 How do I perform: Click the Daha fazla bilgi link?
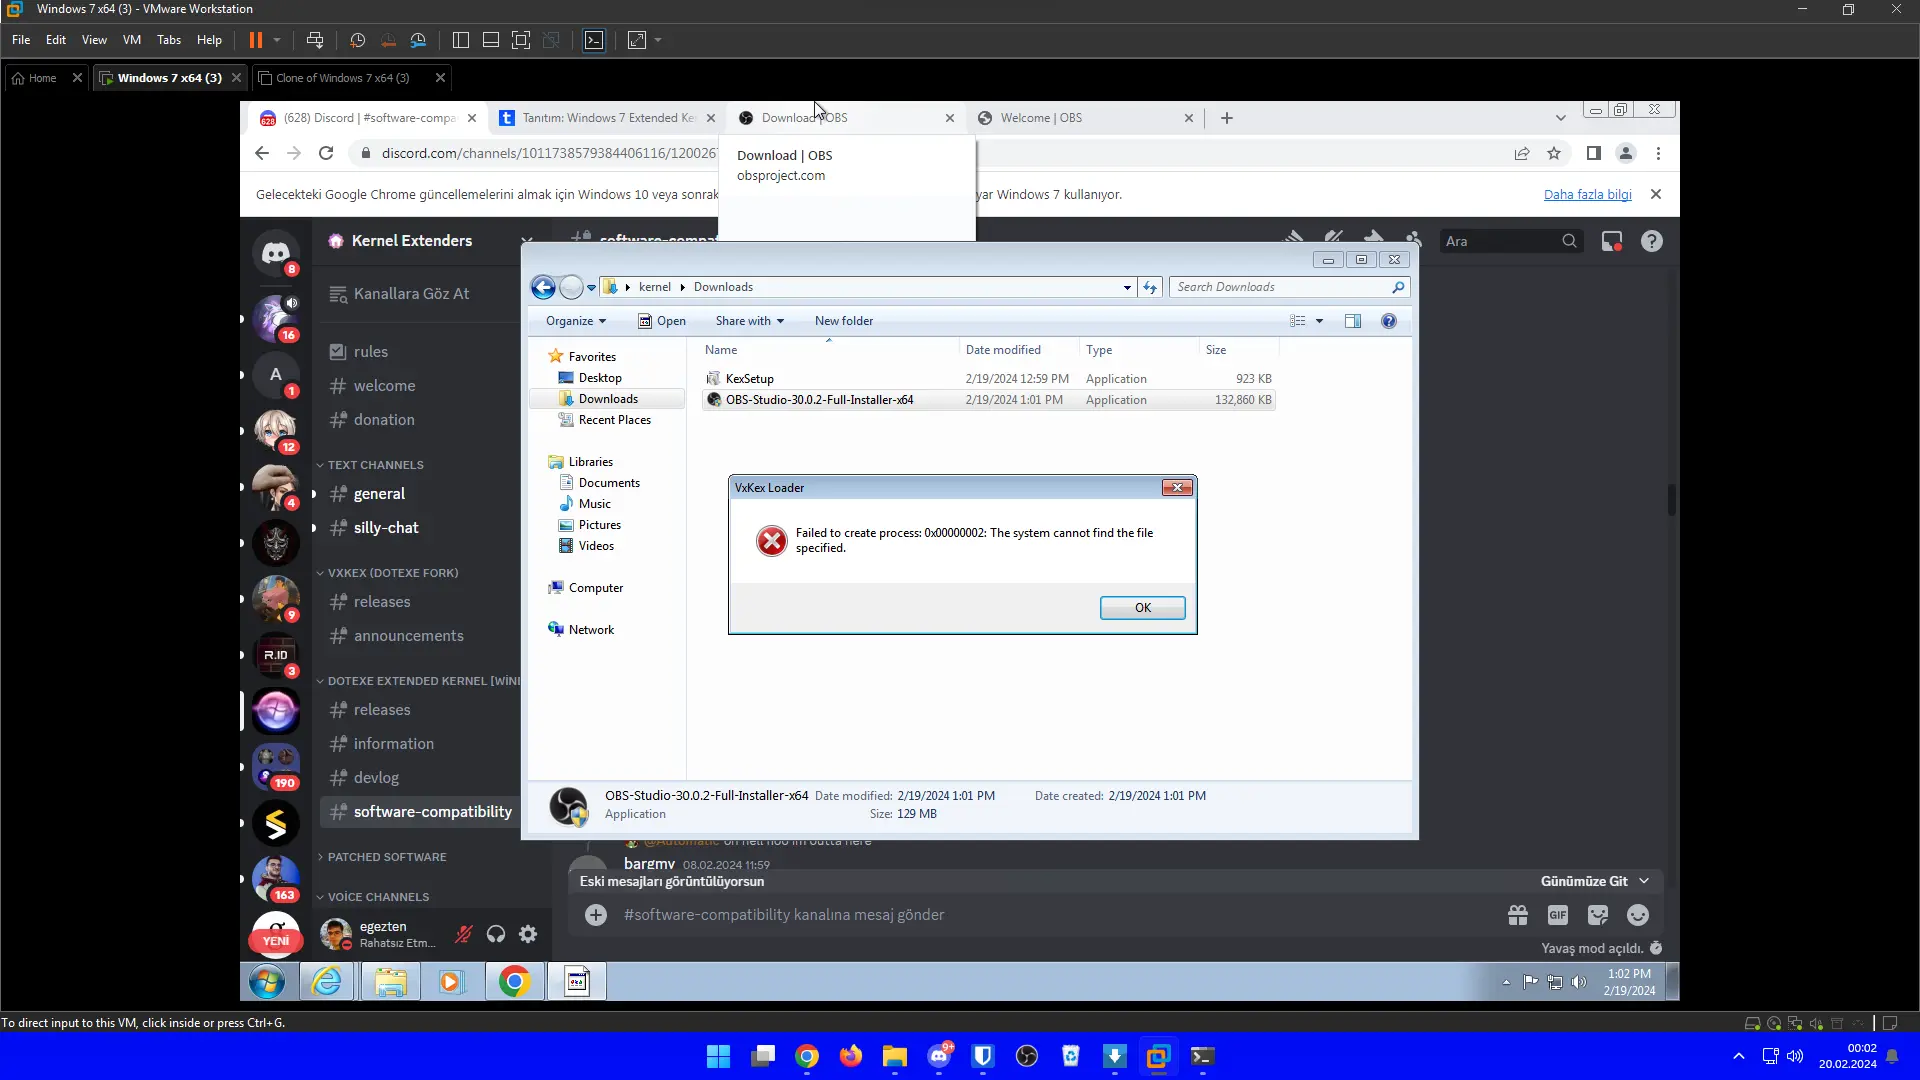coord(1588,195)
